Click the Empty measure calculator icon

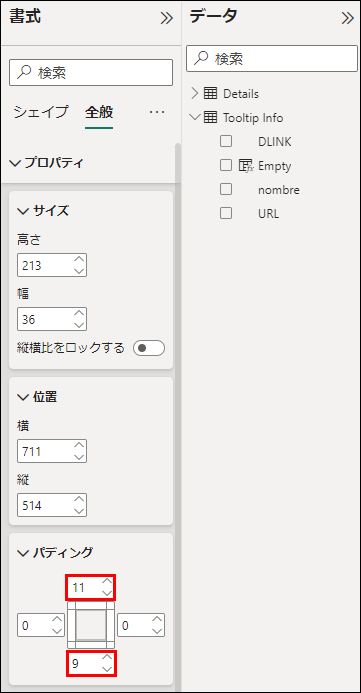point(246,166)
